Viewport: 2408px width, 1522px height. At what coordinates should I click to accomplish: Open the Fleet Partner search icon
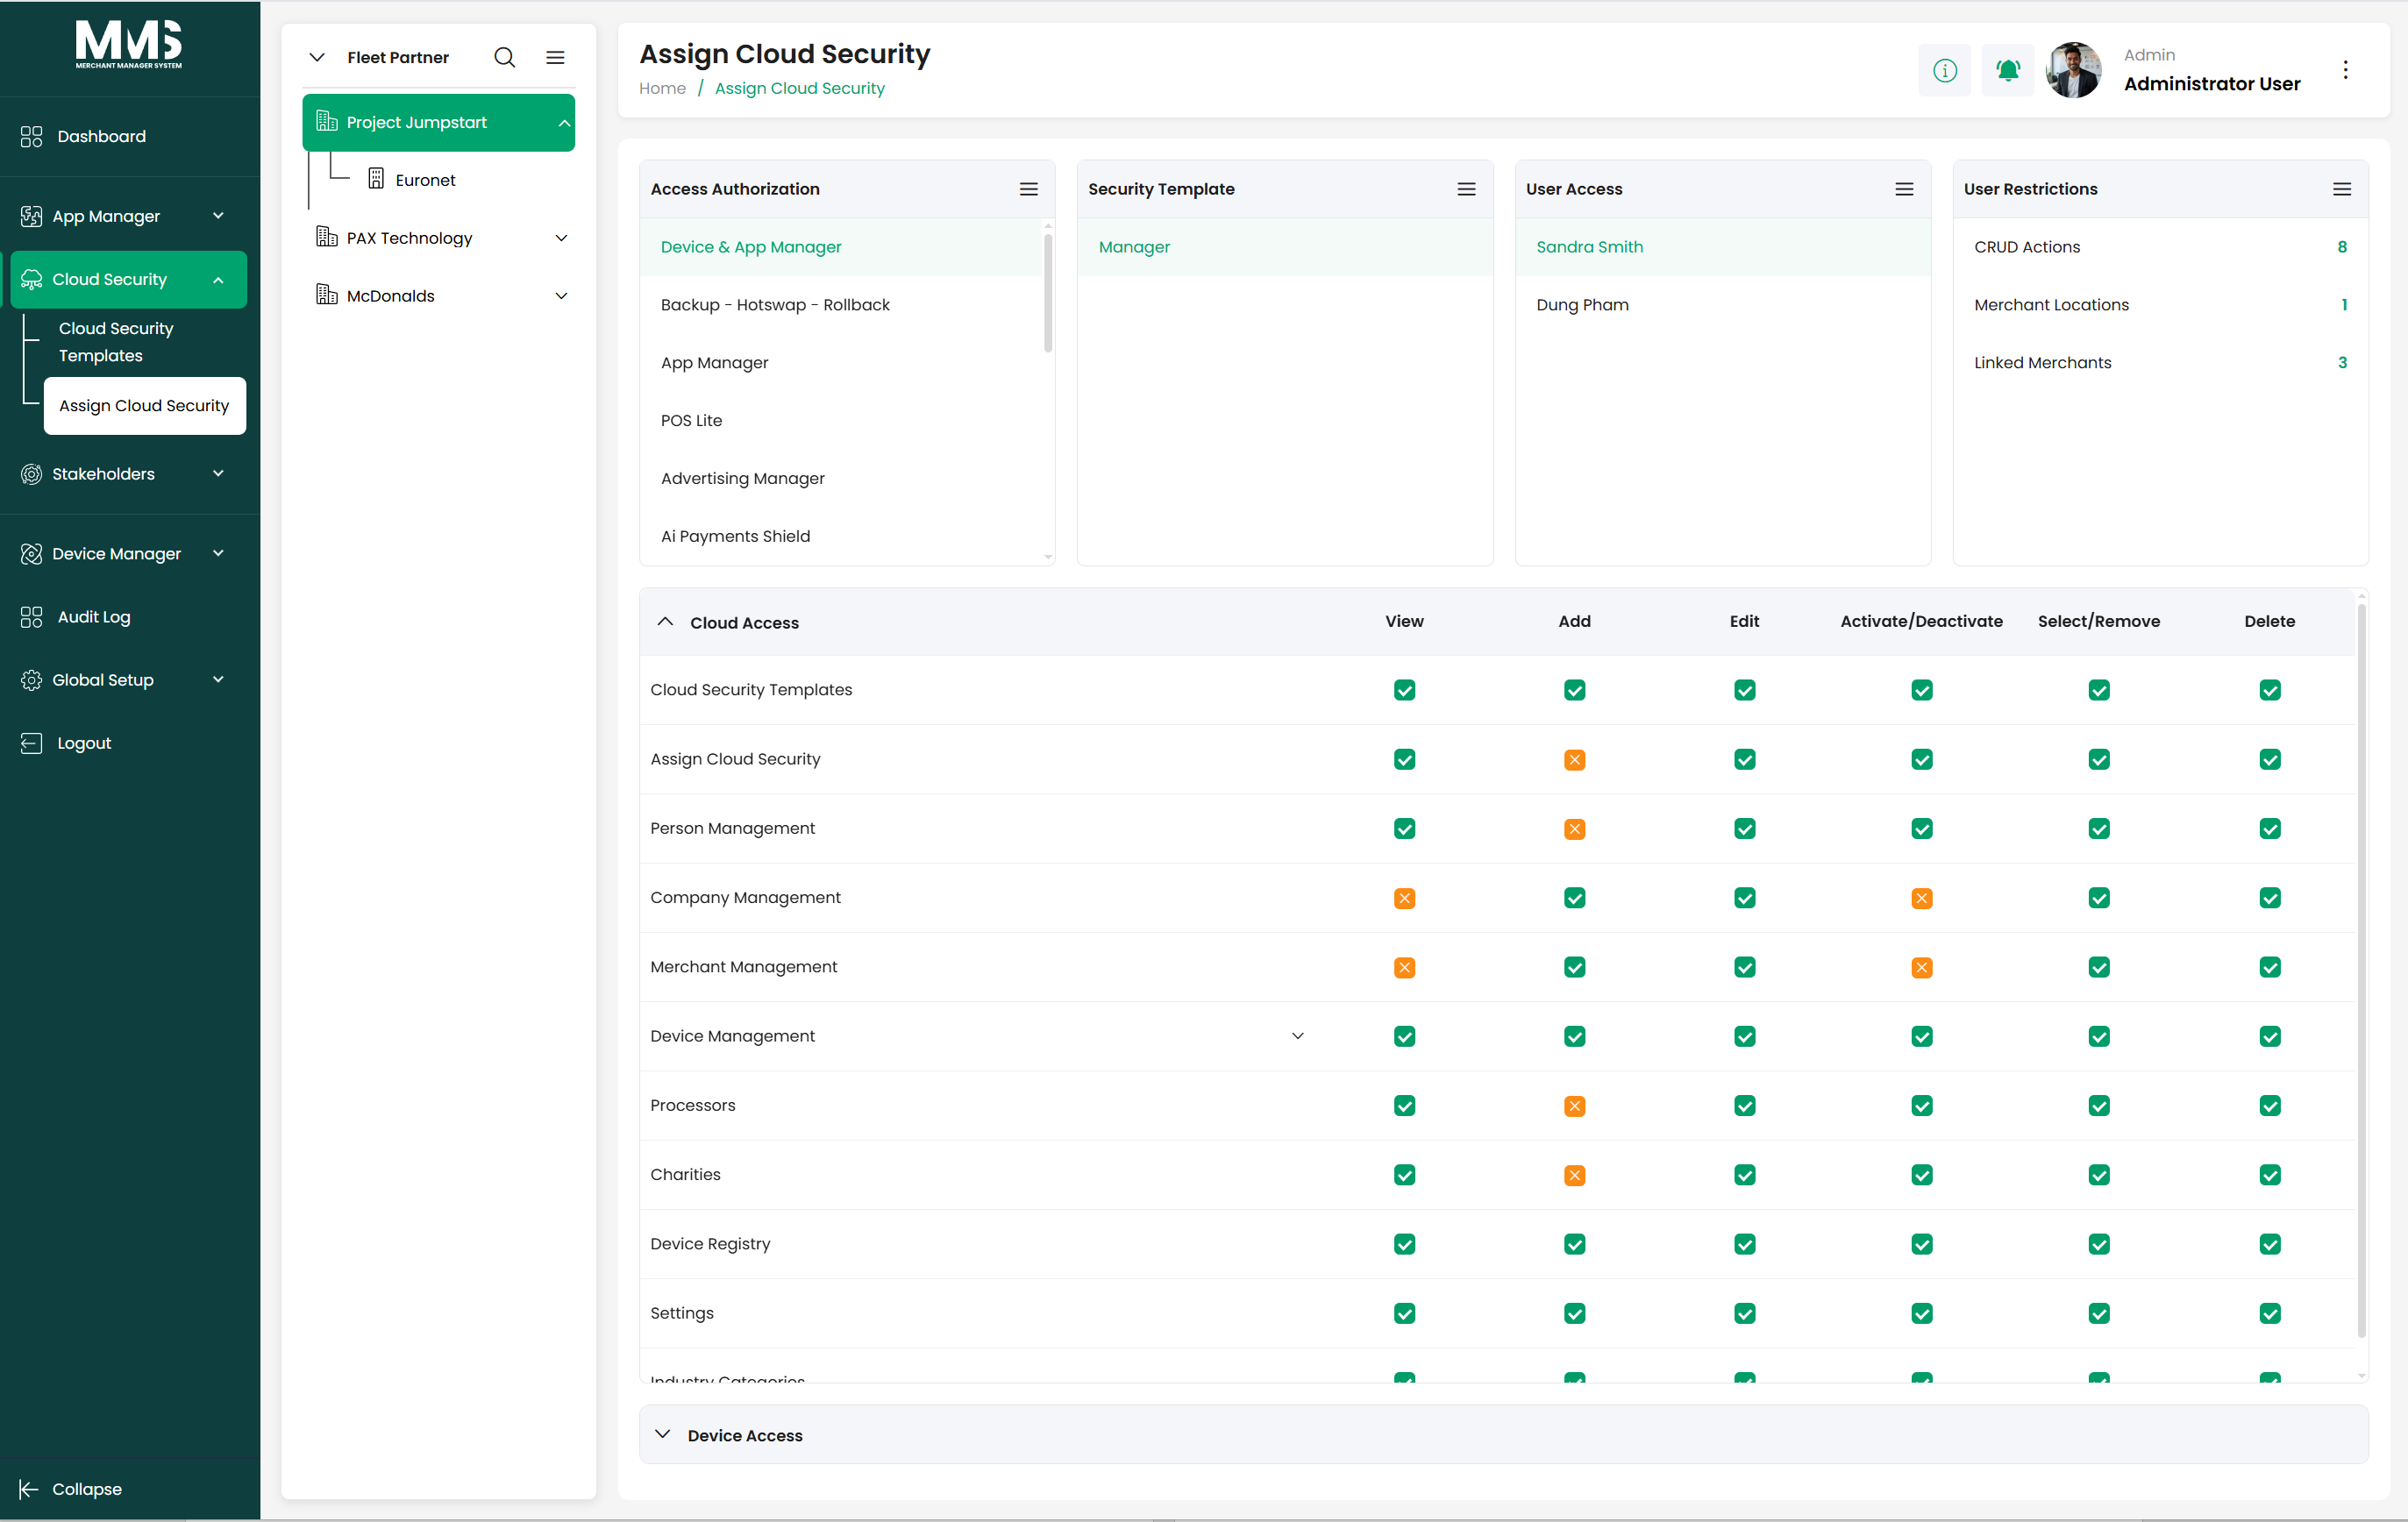coord(505,58)
